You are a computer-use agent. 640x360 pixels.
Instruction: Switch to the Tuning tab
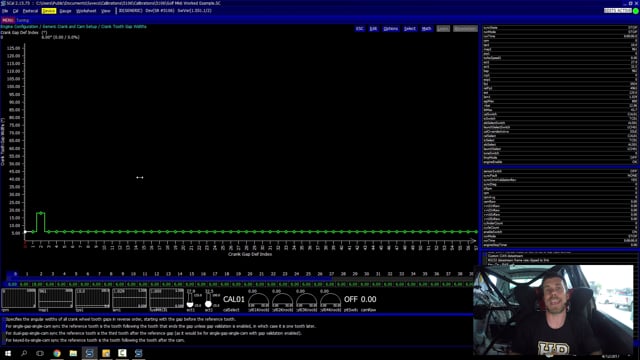click(22, 20)
